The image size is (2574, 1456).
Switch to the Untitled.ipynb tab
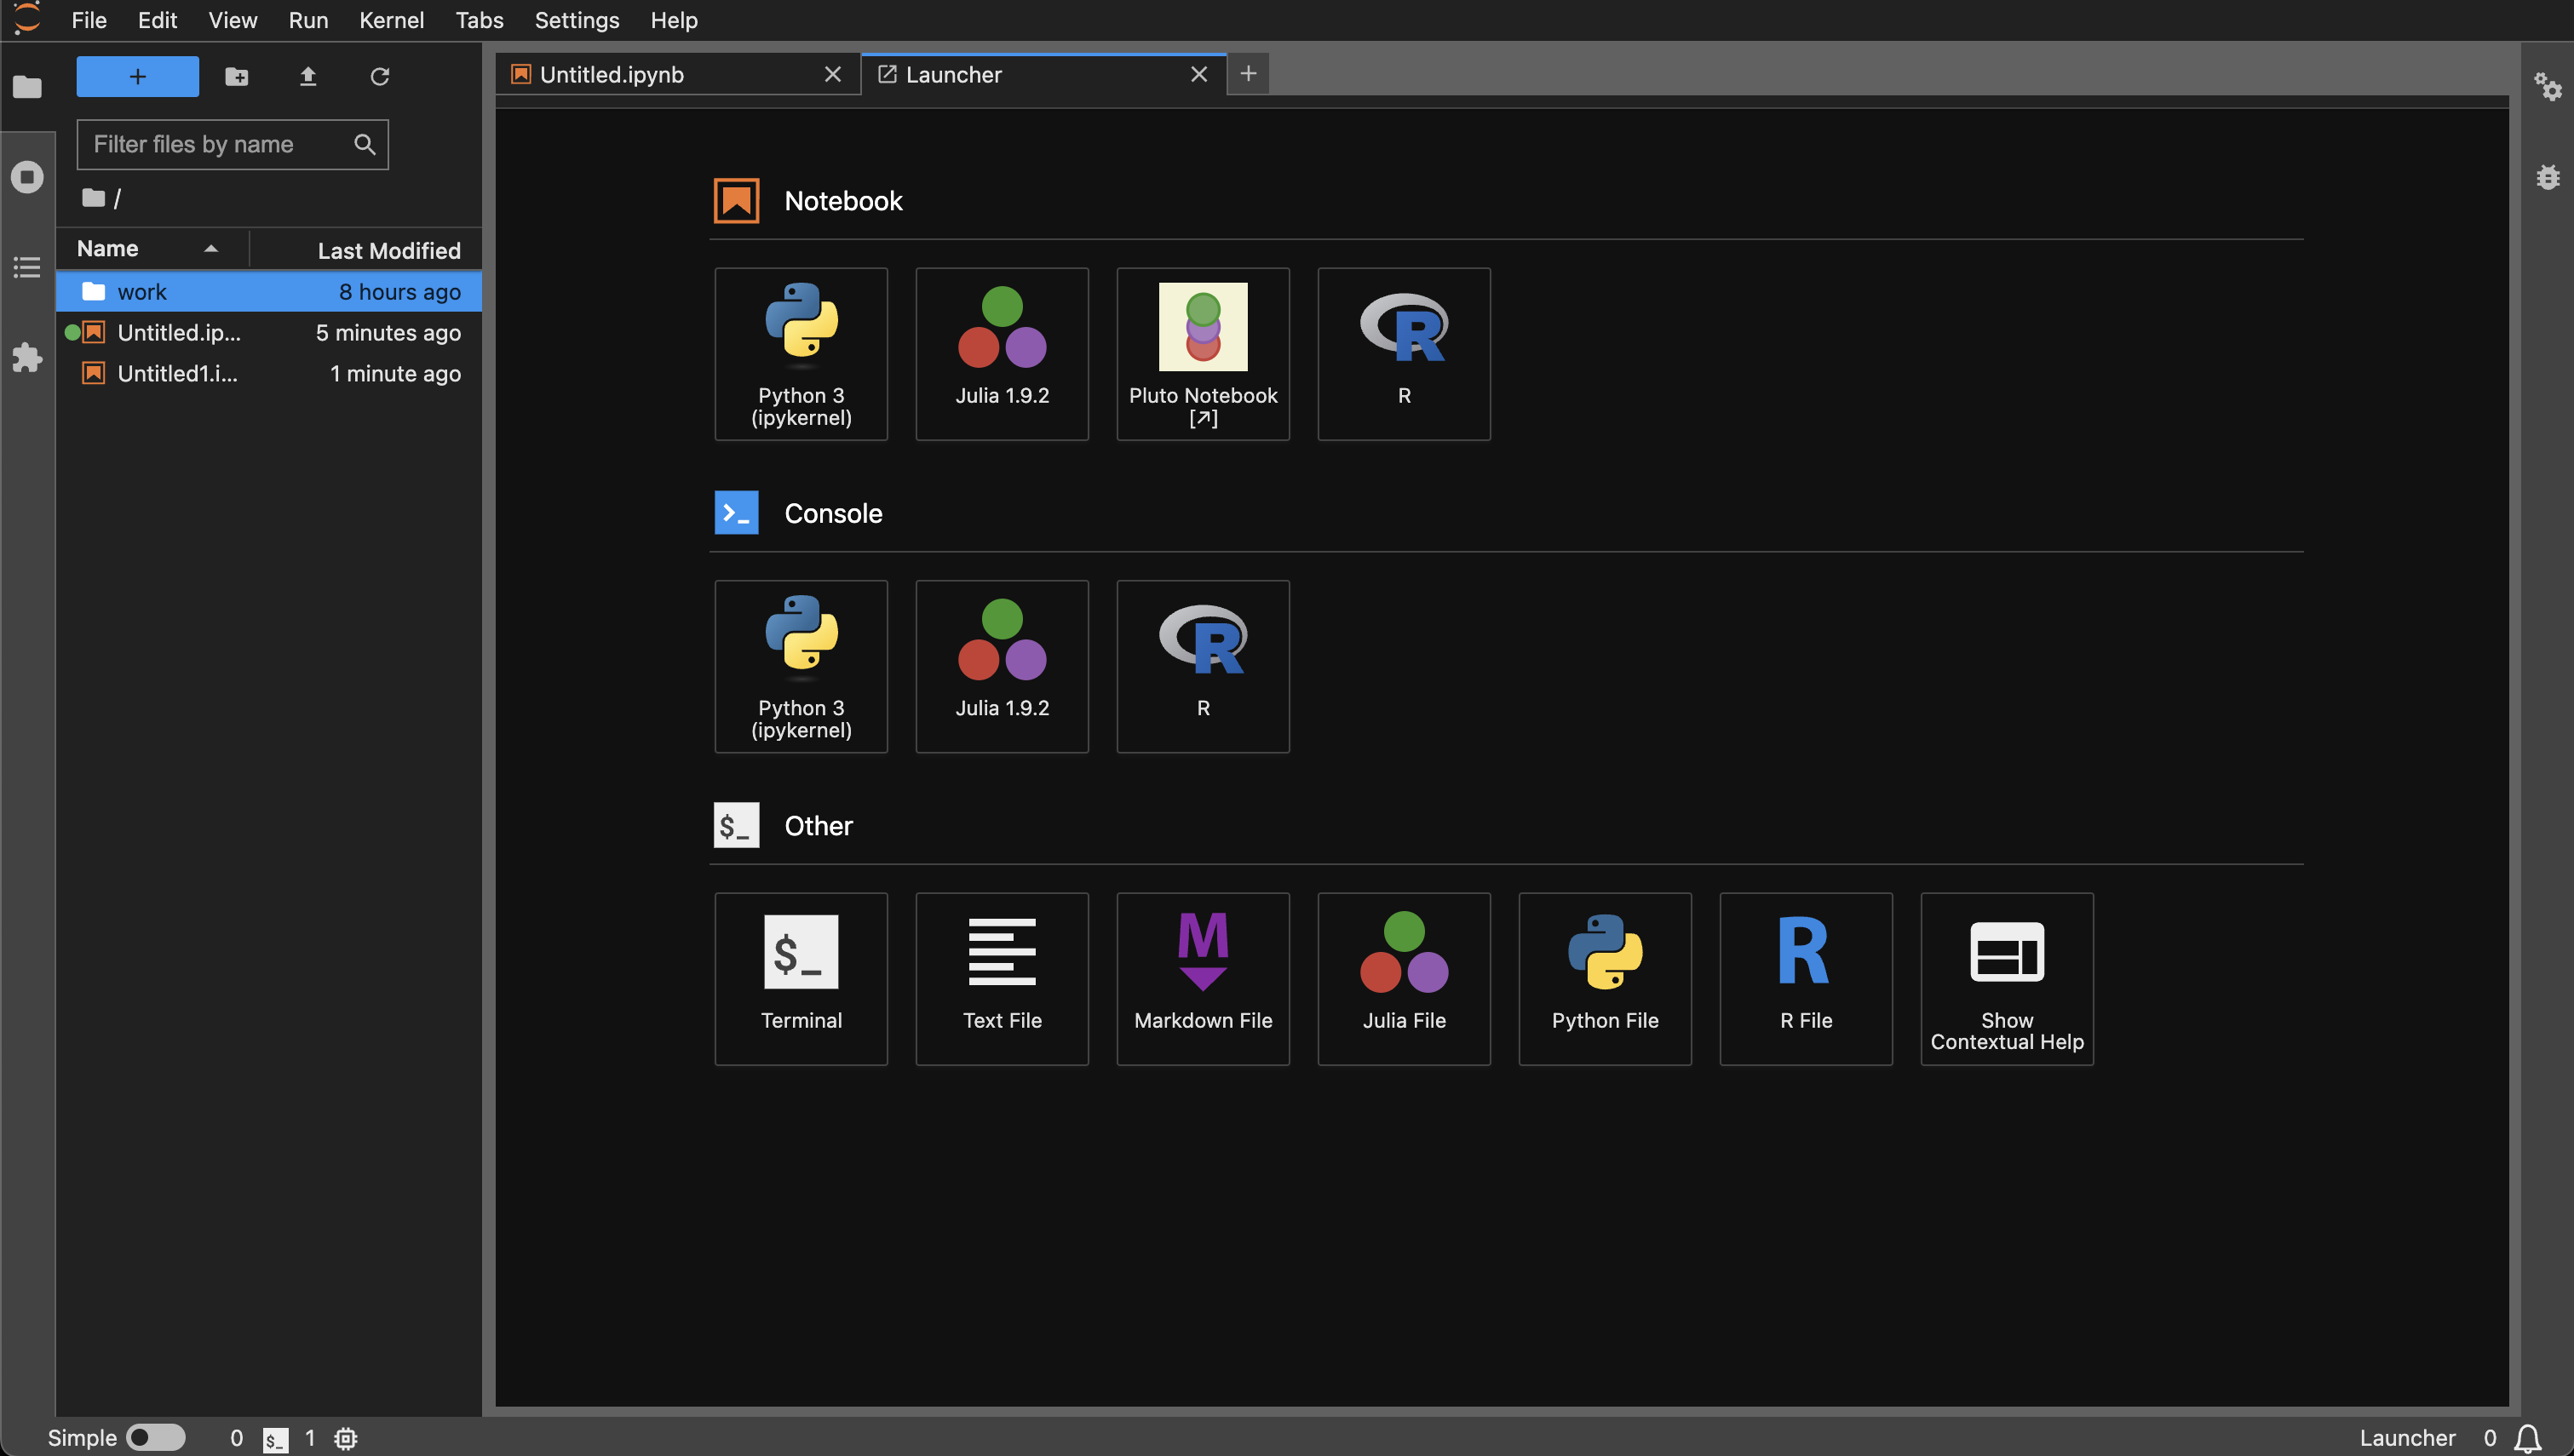point(611,75)
